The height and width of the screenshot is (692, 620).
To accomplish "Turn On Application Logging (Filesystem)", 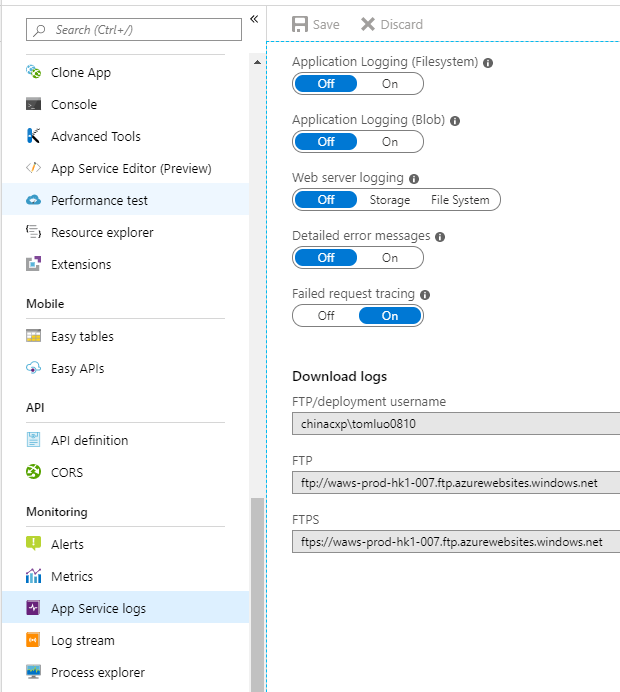I will click(x=390, y=84).
